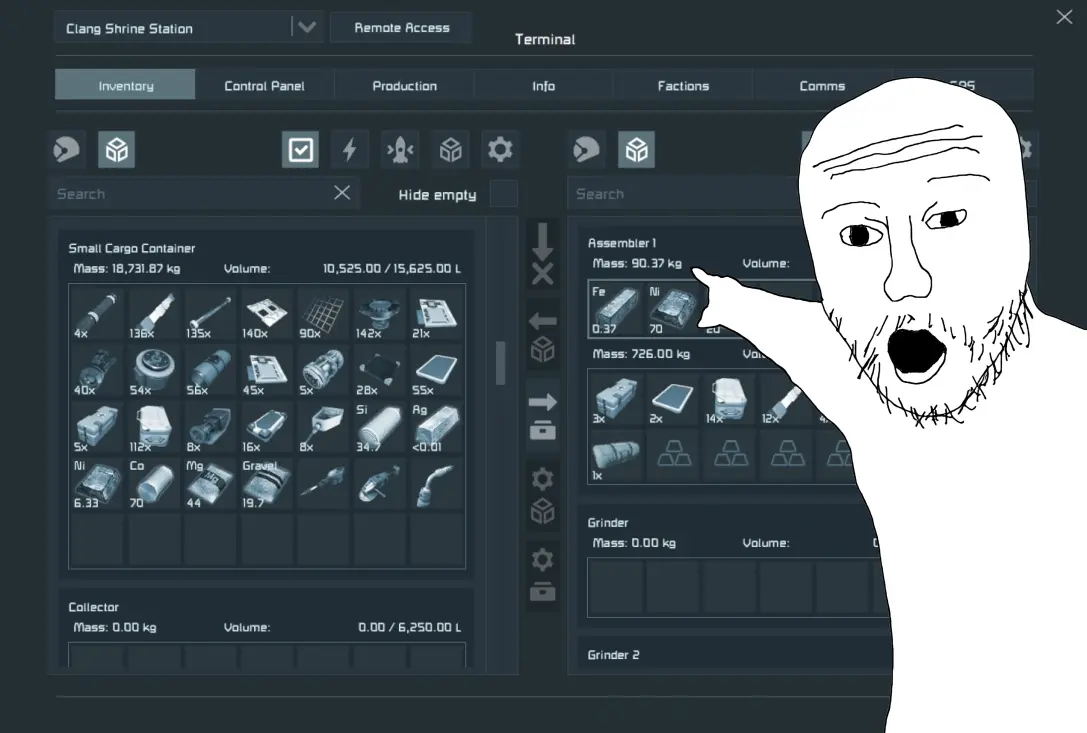Switch to the Inventory tab
This screenshot has height=733, width=1087.
125,85
